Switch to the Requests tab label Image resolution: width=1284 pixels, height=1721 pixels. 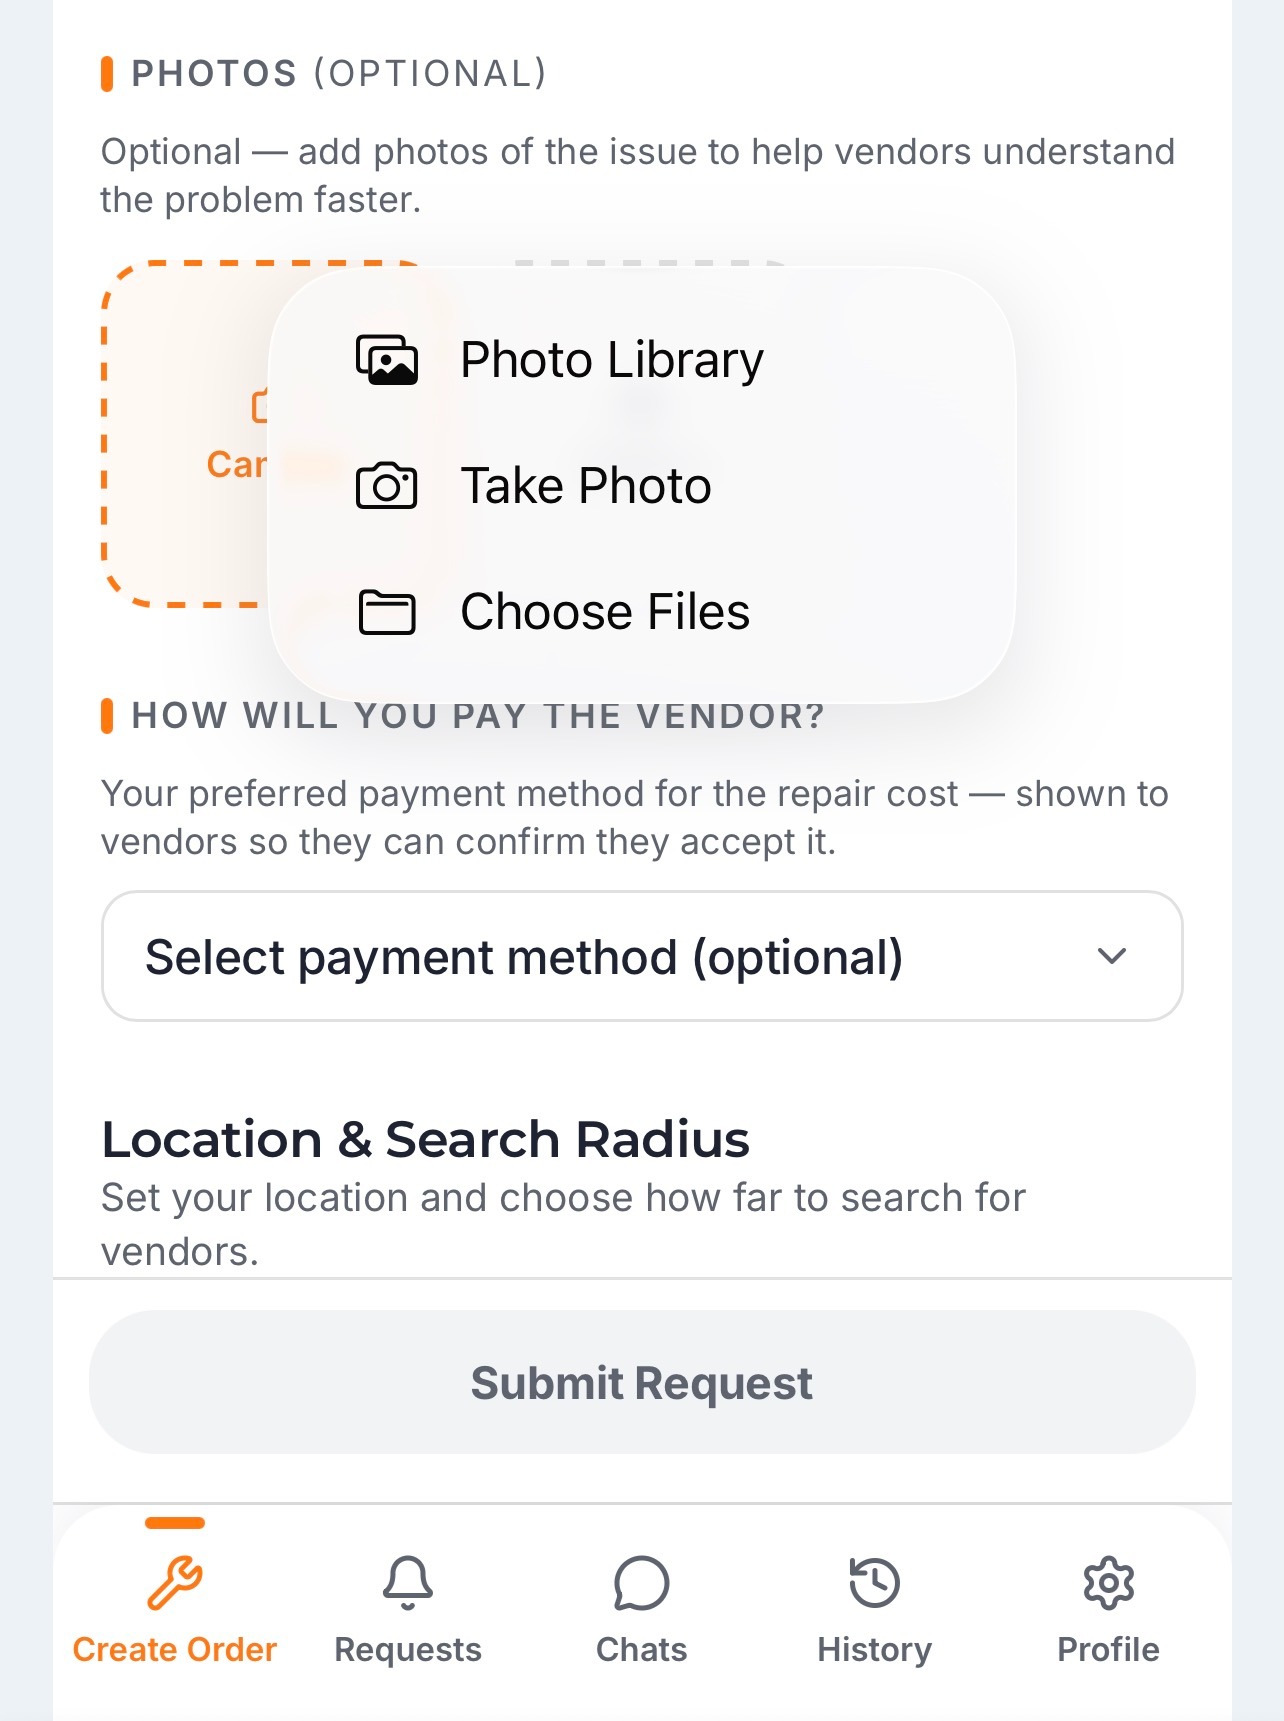click(408, 1650)
